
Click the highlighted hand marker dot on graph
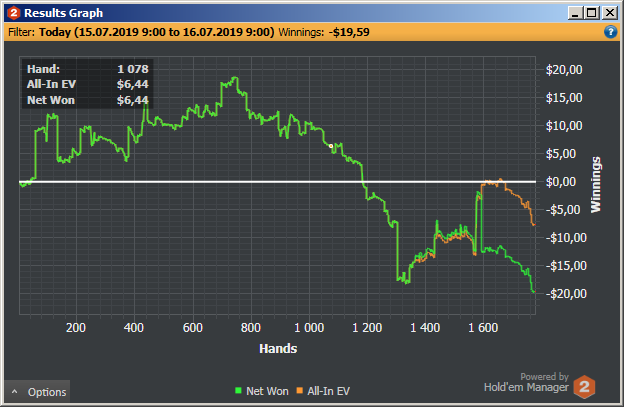click(331, 146)
